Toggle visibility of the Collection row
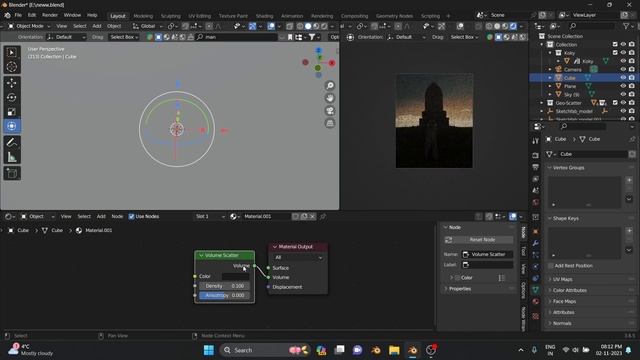Viewport: 640px width, 360px height. coord(623,44)
